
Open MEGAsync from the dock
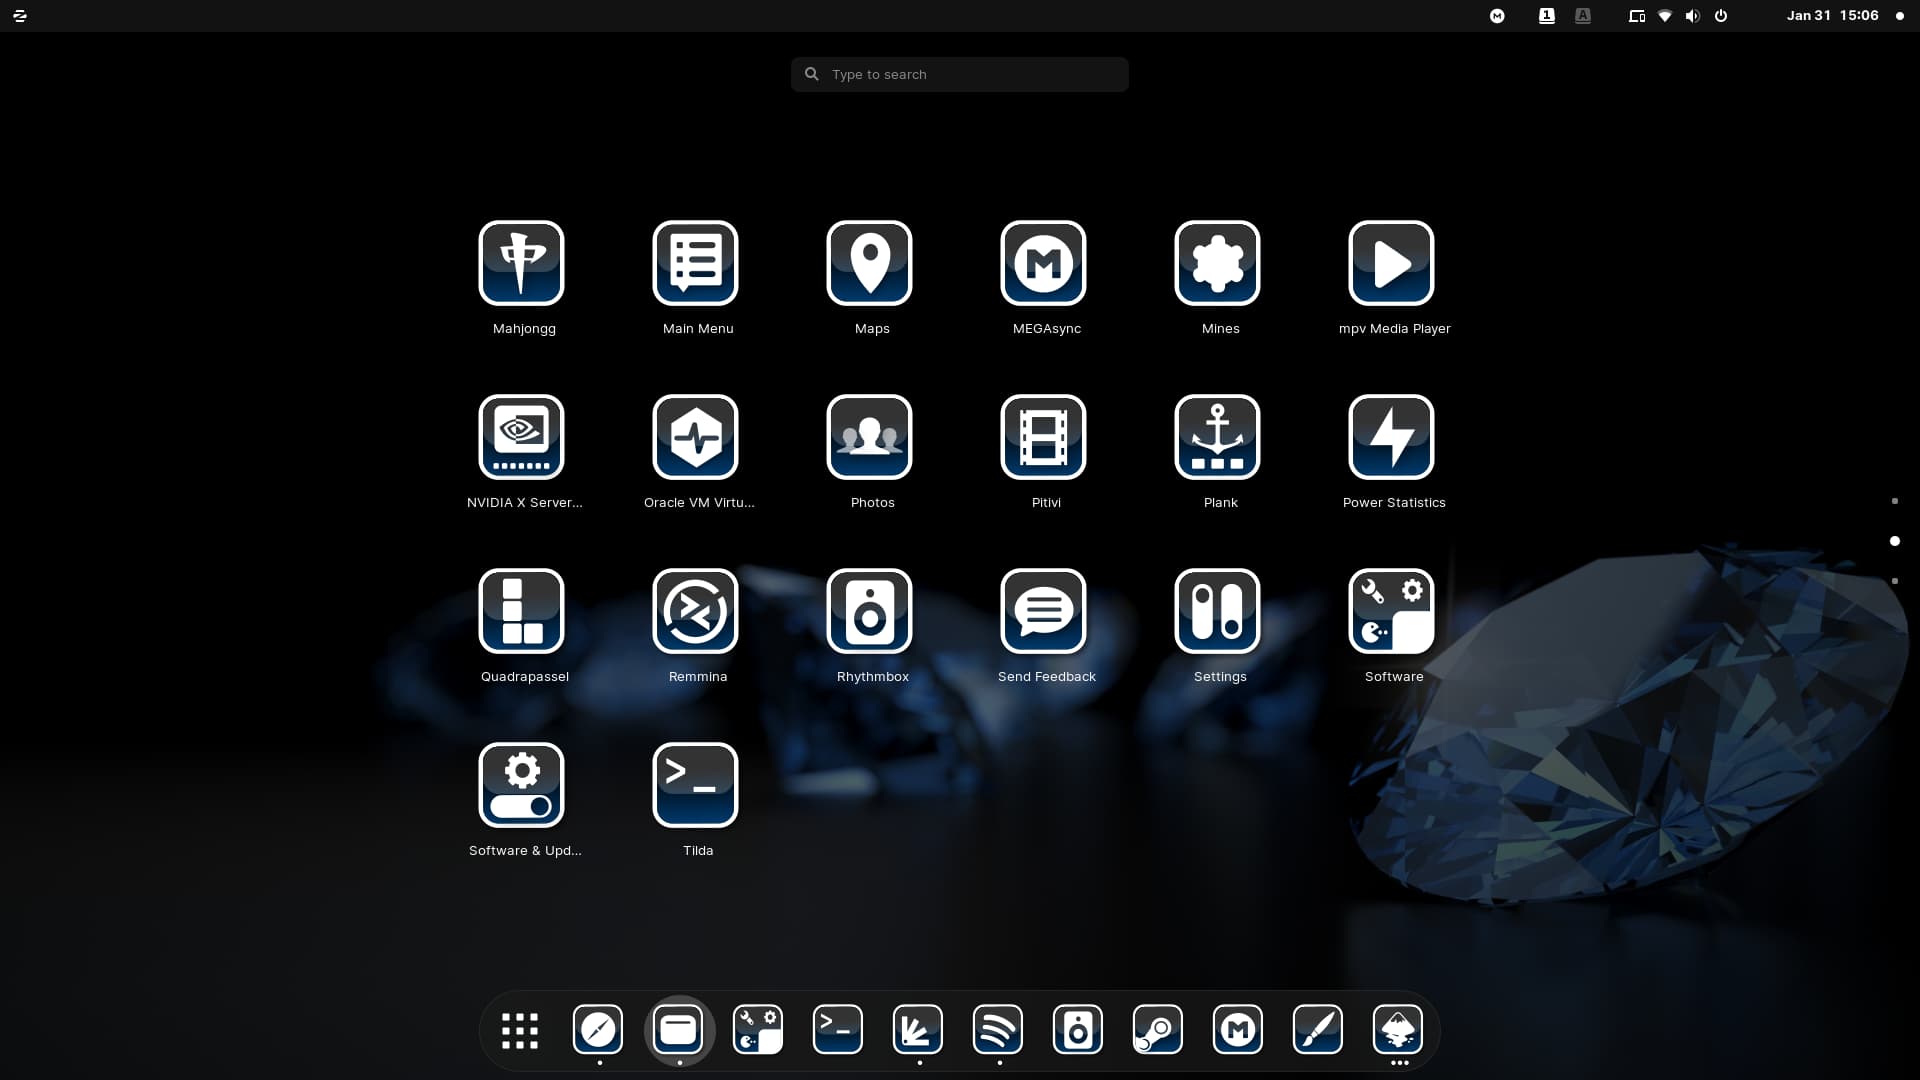point(1238,1030)
